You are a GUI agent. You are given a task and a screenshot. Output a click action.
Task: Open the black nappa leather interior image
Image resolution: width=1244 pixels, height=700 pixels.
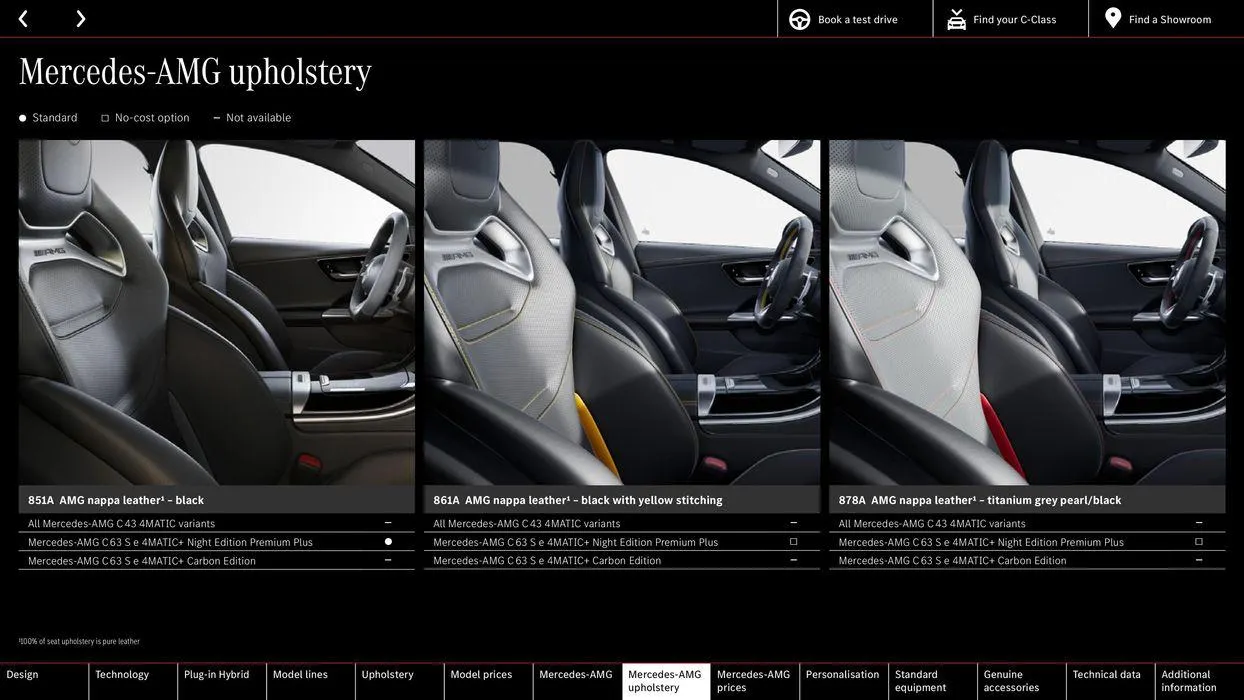pyautogui.click(x=216, y=312)
